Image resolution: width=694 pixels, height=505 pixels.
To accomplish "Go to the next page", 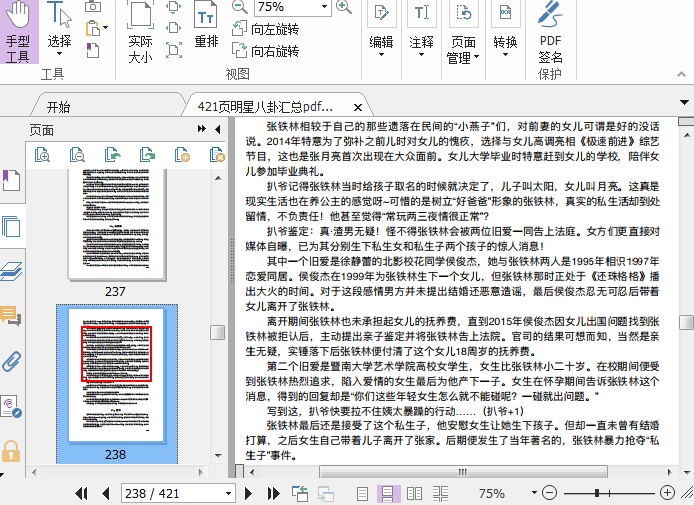I will click(248, 493).
